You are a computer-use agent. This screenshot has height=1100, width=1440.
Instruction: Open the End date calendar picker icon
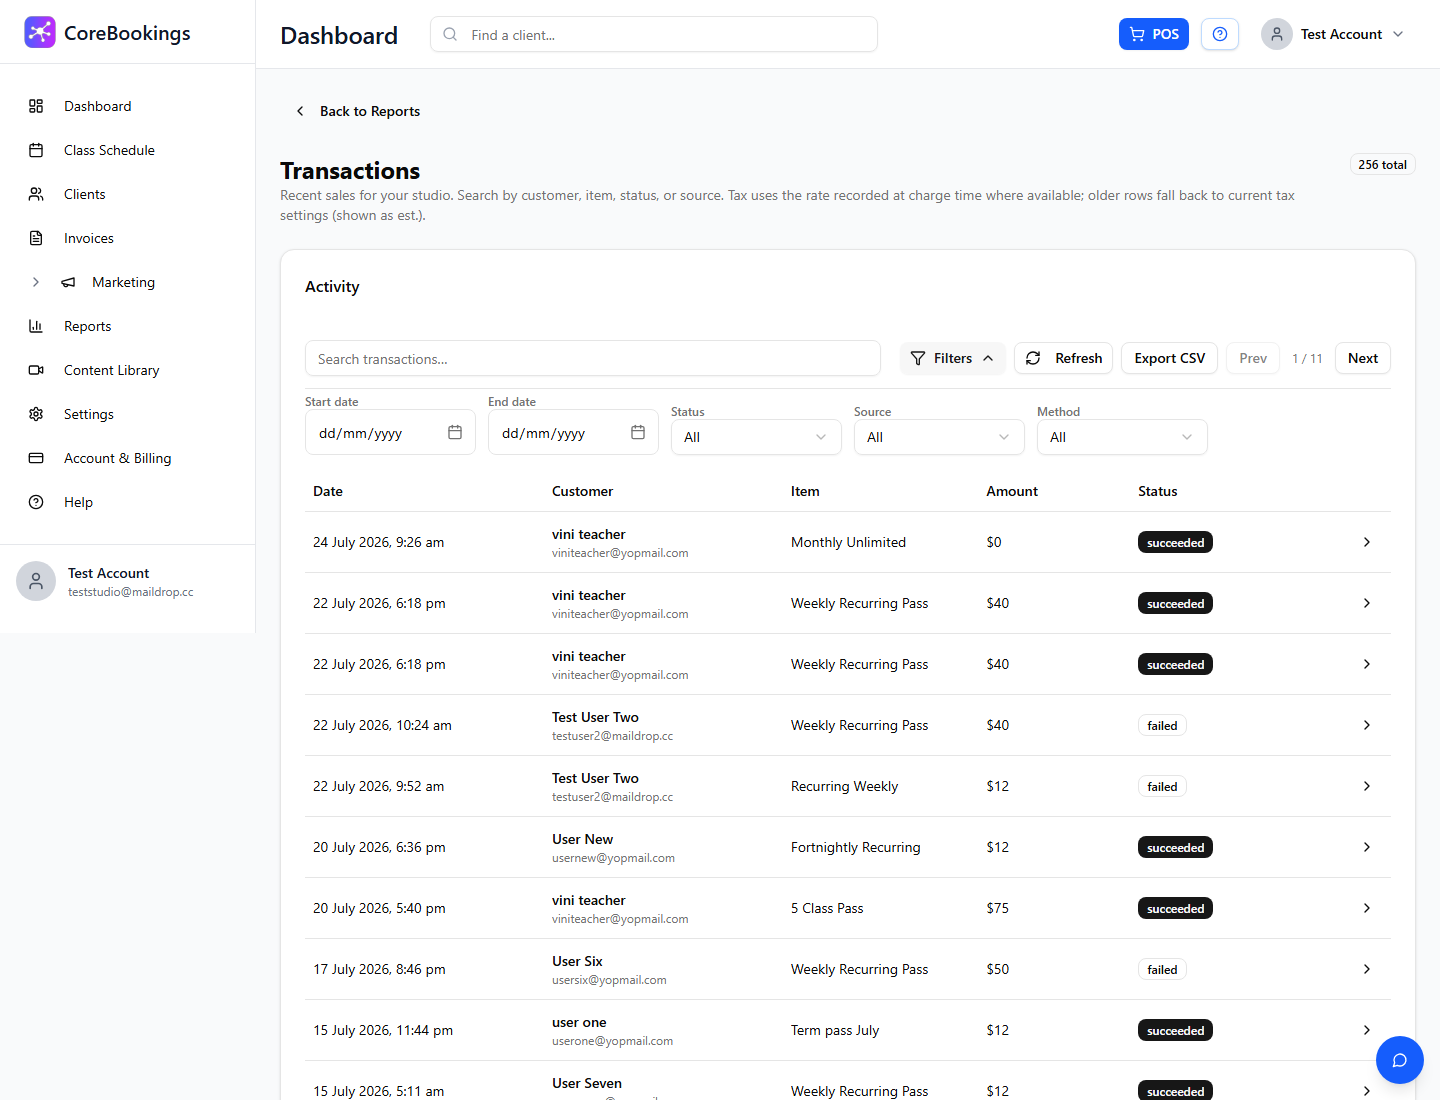pyautogui.click(x=638, y=432)
